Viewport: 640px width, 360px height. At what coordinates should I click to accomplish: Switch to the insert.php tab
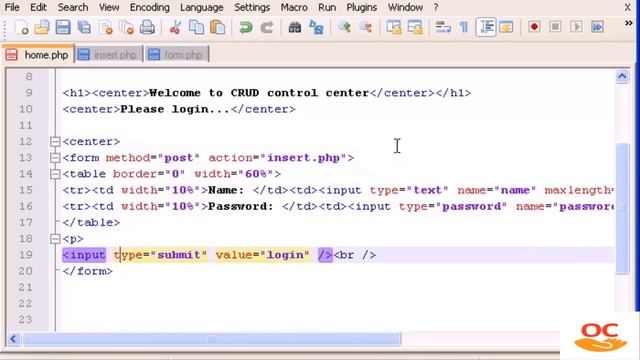point(109,55)
